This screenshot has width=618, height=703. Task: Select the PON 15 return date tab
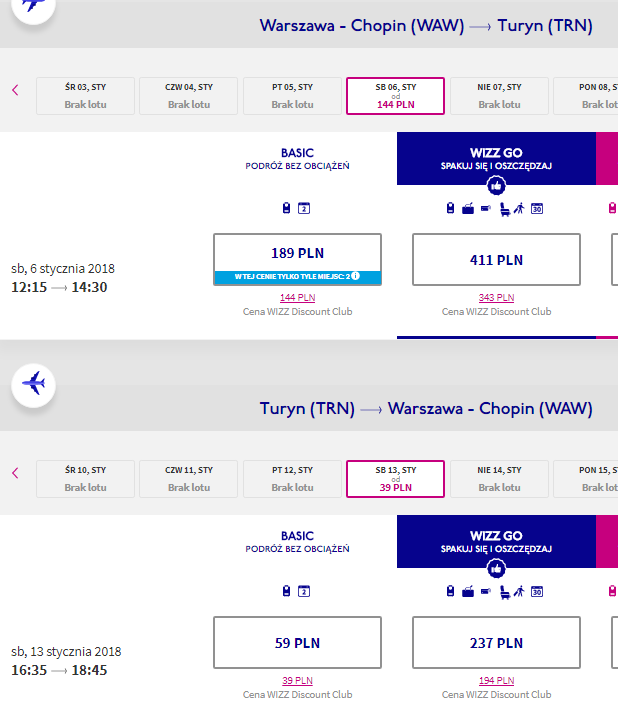tap(586, 479)
